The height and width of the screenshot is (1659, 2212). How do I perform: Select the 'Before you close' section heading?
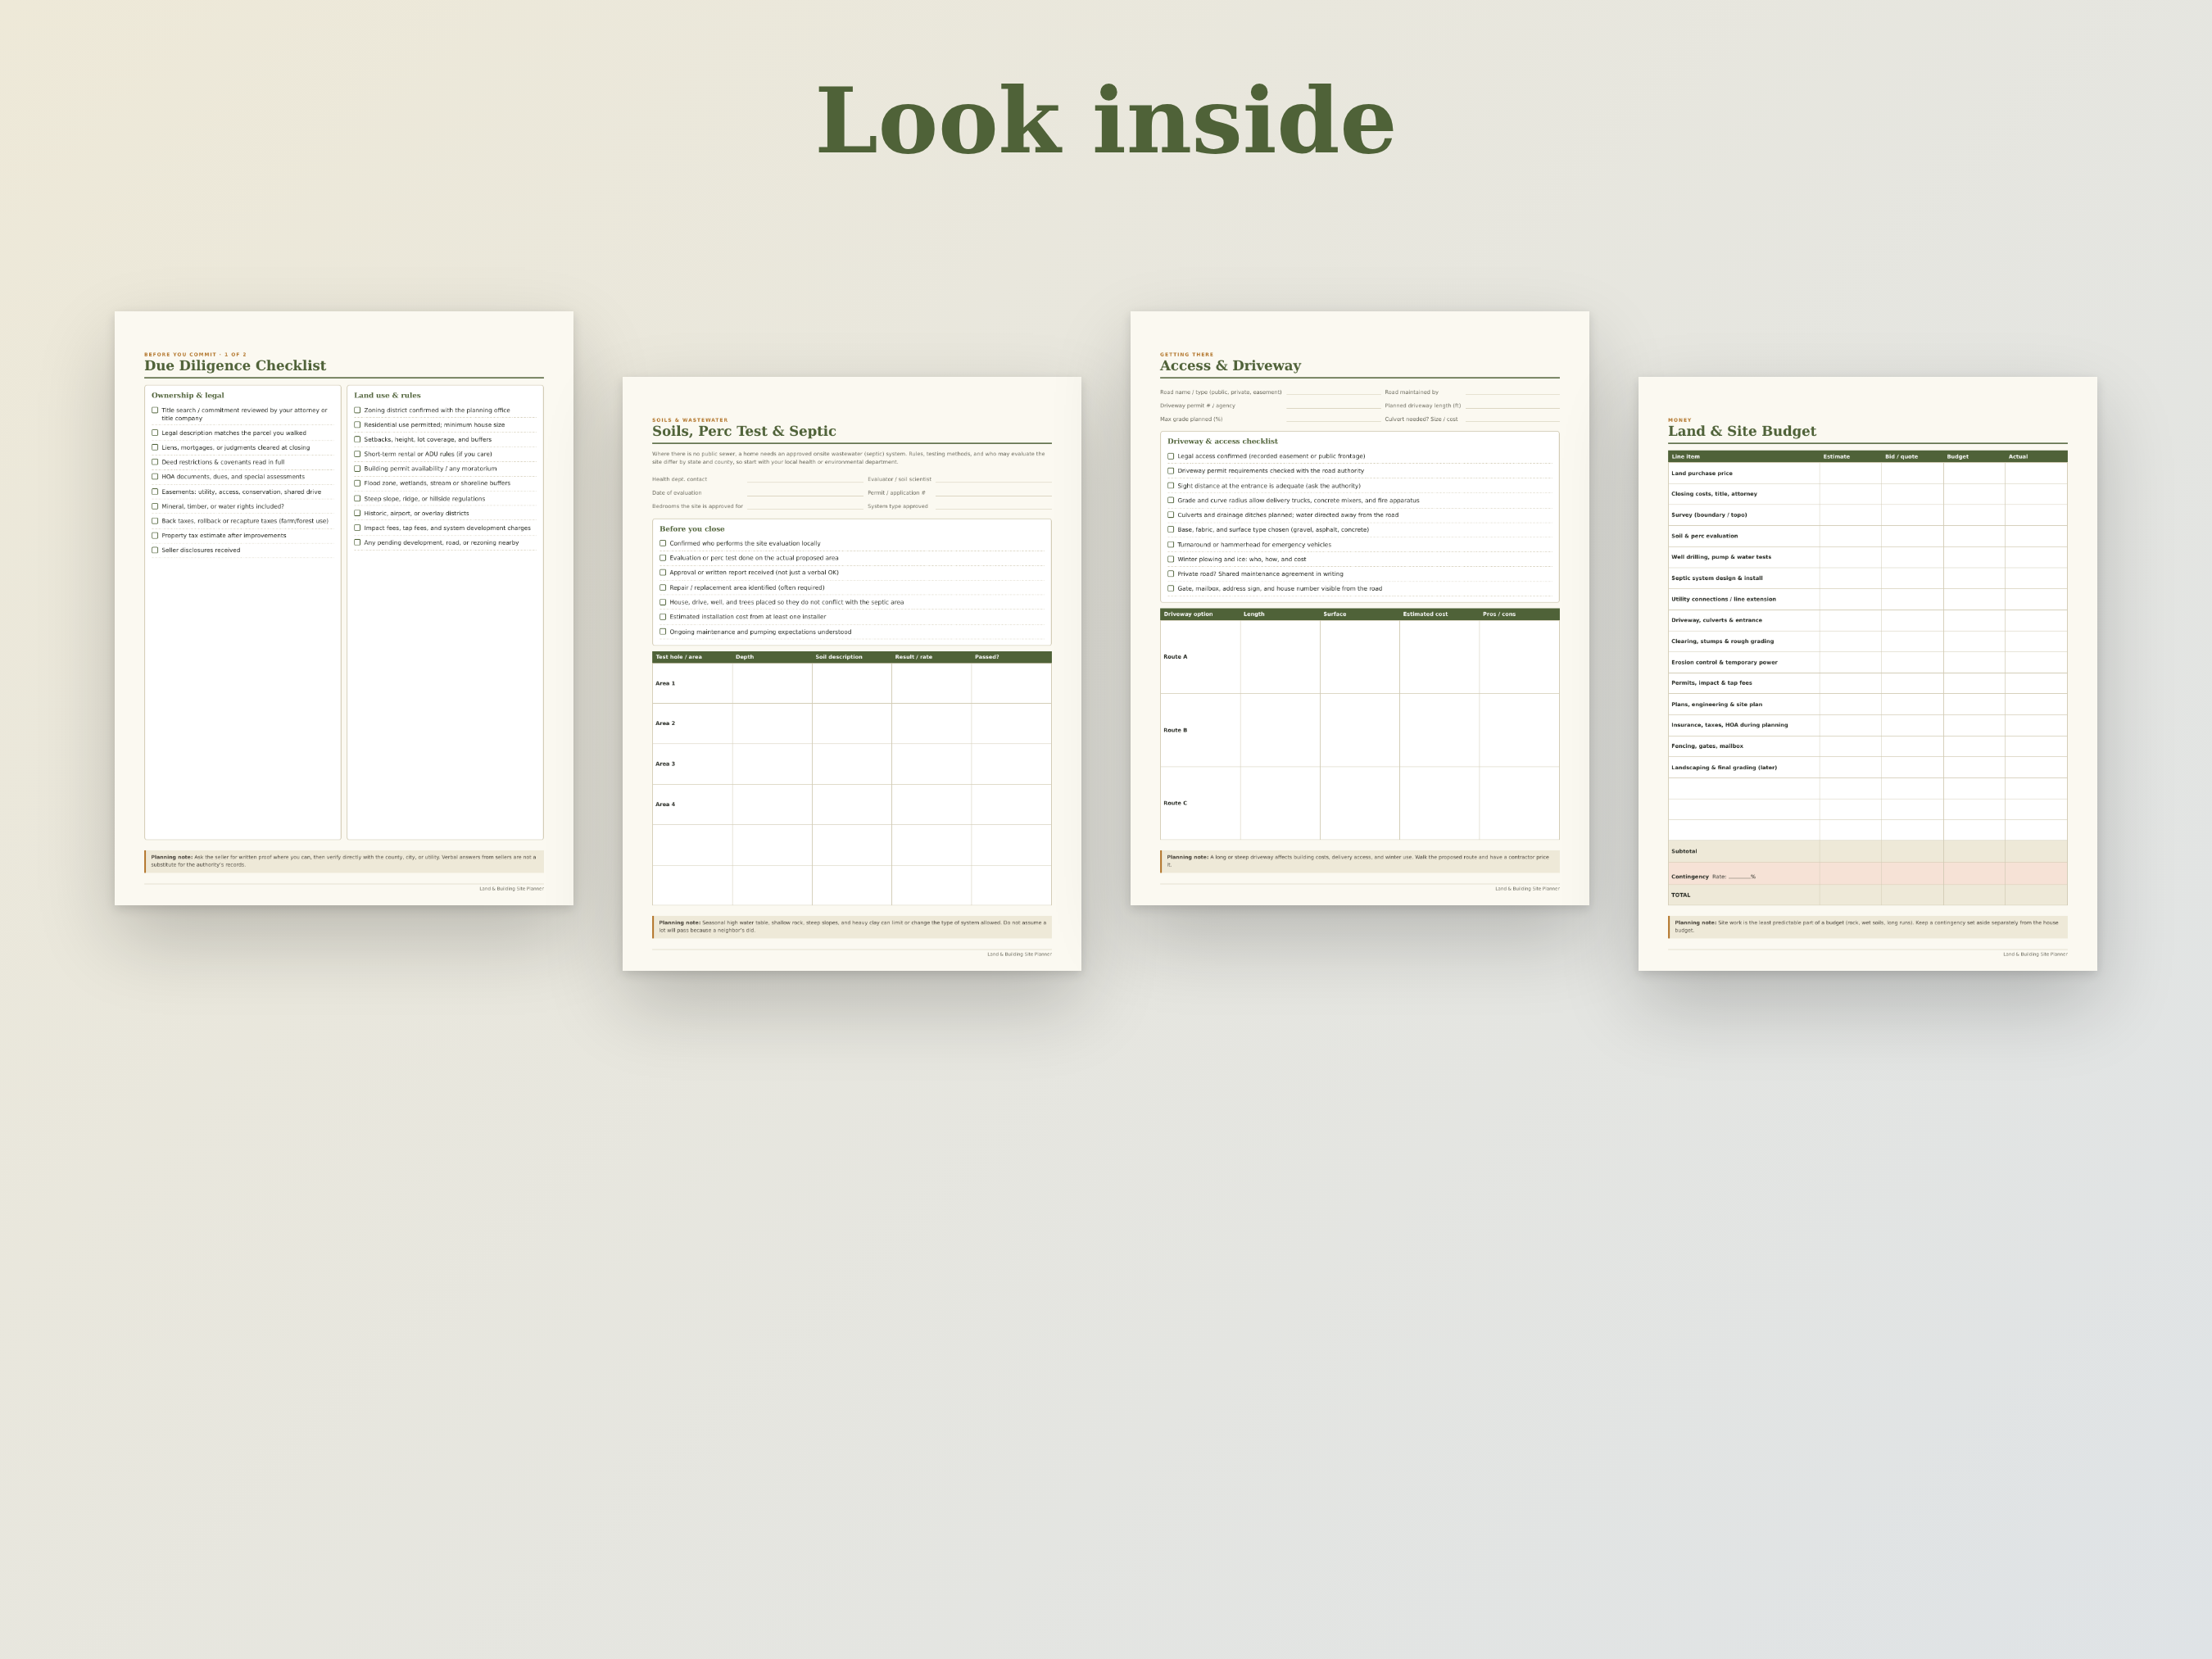(x=692, y=529)
